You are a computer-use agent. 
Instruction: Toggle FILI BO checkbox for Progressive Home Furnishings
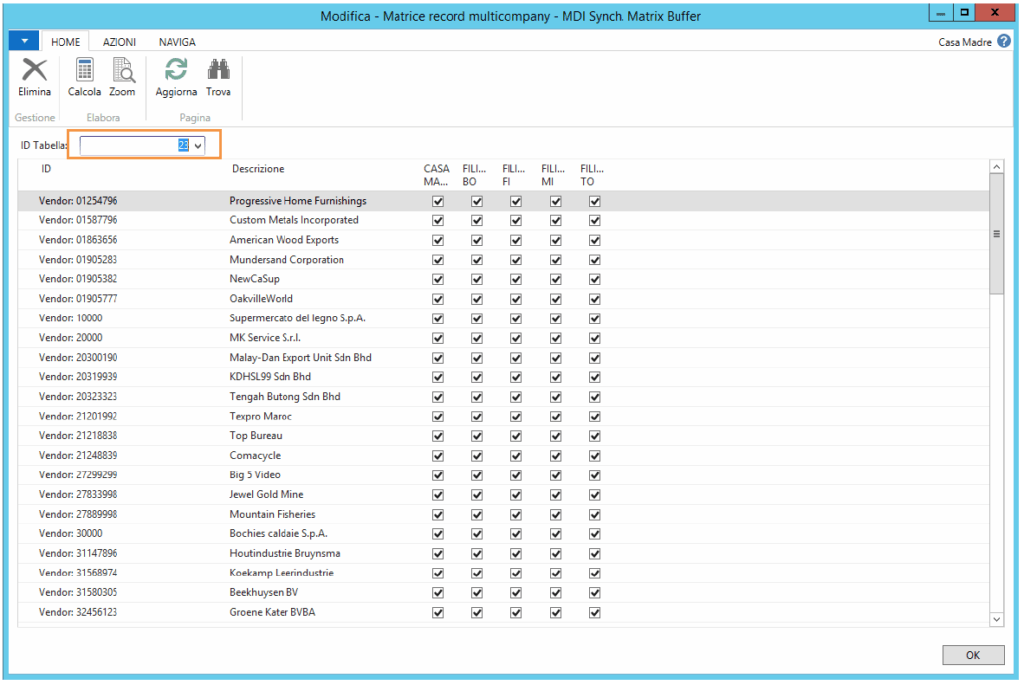(477, 201)
